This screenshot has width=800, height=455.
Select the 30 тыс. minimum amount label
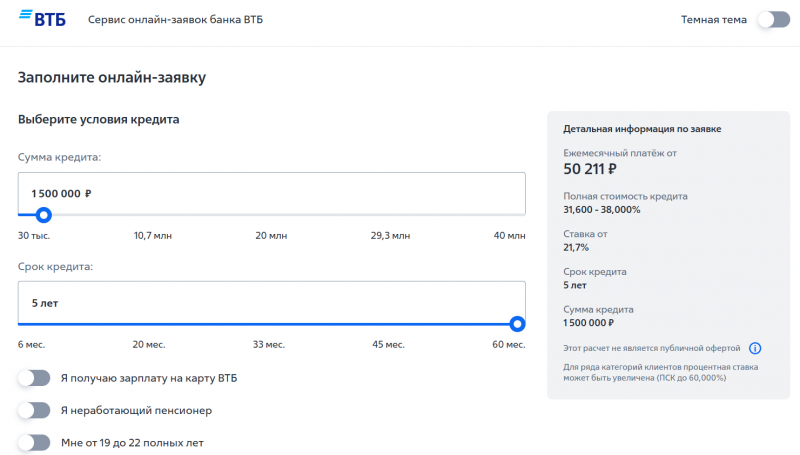coord(34,236)
